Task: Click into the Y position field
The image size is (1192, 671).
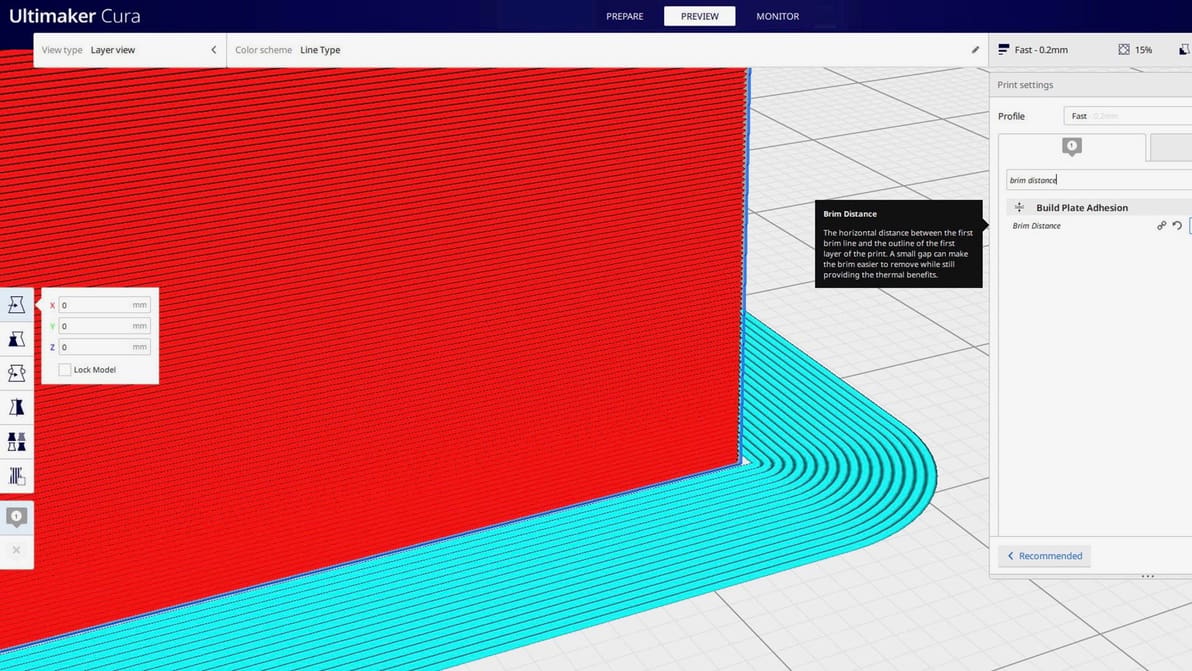Action: point(104,326)
